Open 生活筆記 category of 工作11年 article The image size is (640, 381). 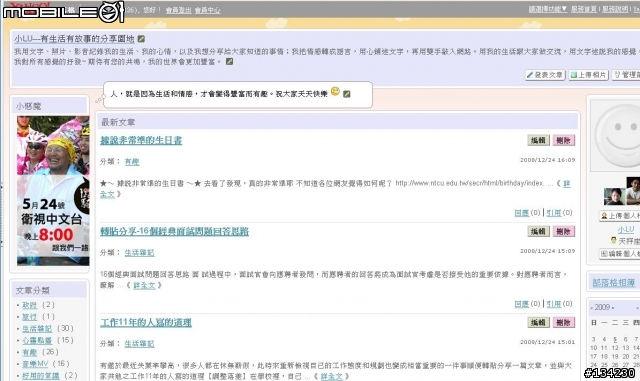[139, 344]
